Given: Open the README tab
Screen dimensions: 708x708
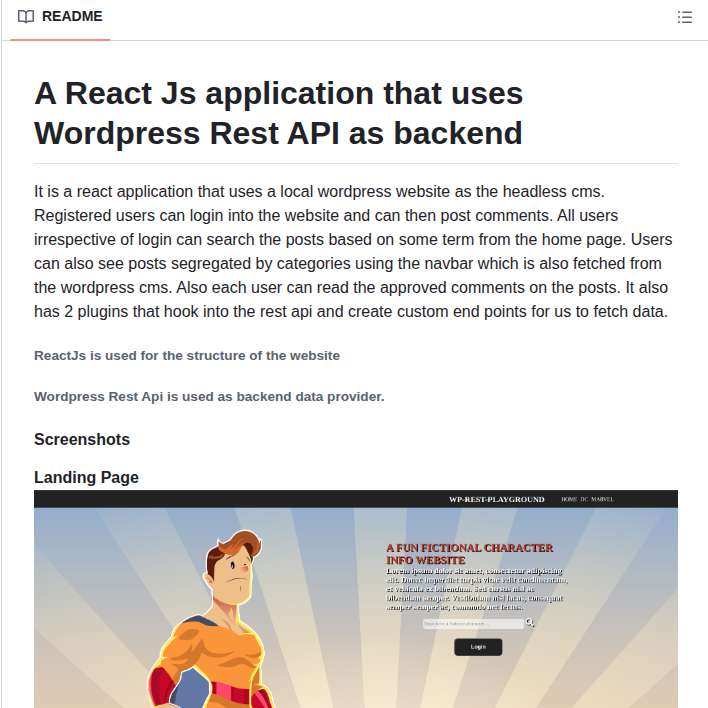Looking at the screenshot, I should [x=60, y=17].
